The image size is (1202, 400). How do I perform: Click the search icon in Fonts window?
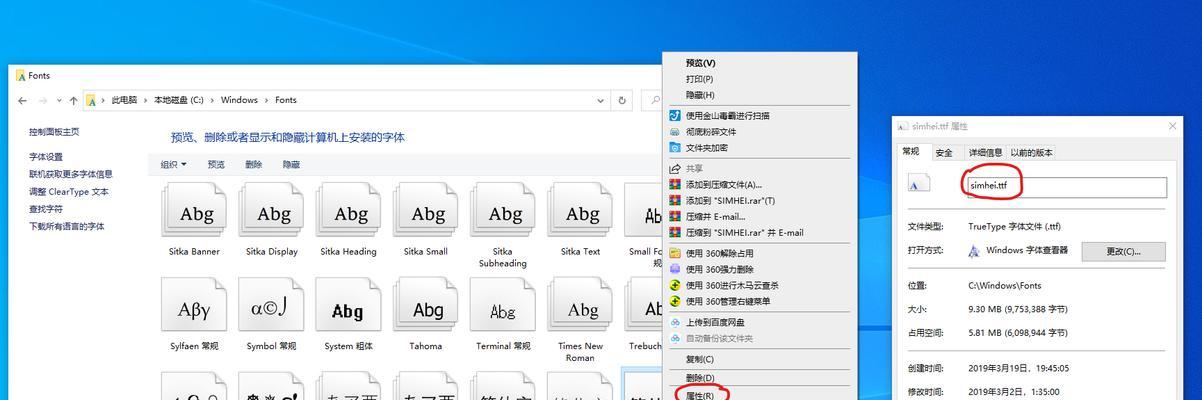pos(654,100)
